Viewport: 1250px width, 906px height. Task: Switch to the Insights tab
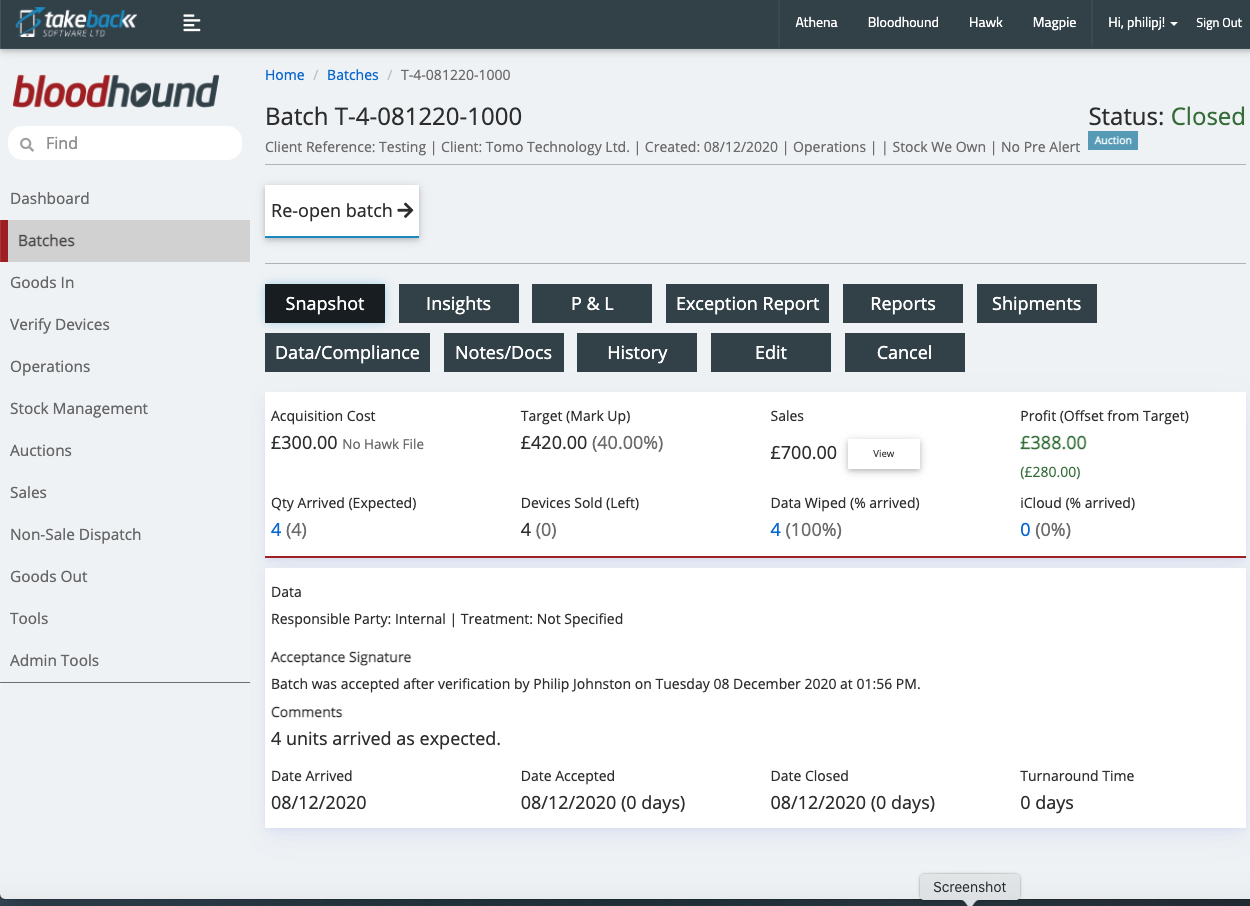tap(458, 304)
